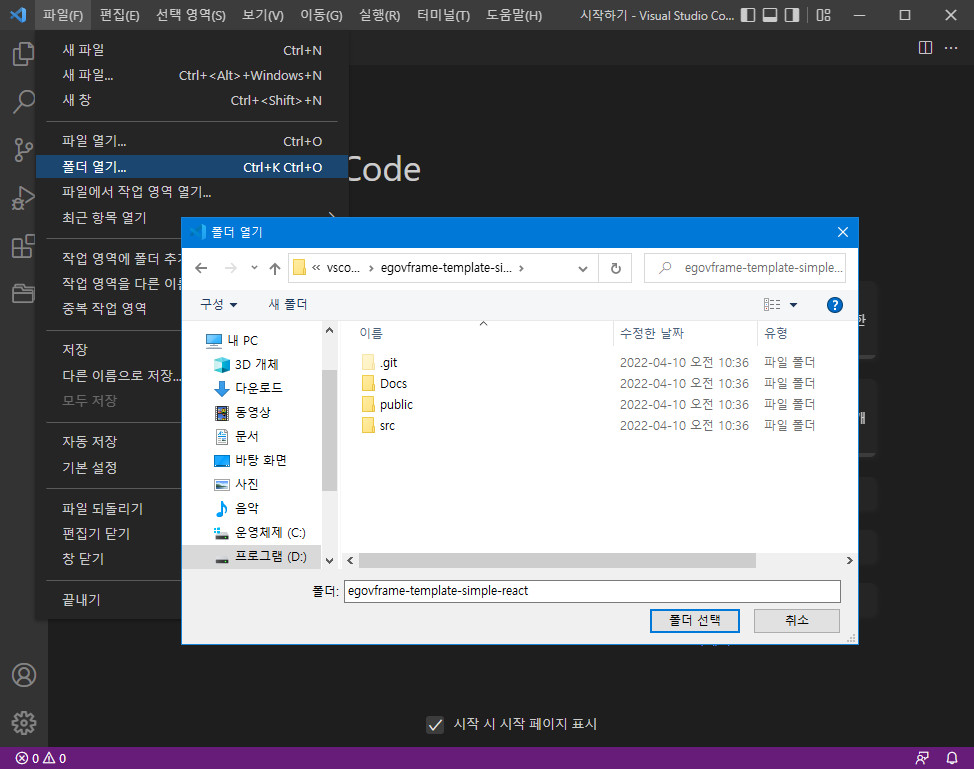This screenshot has width=974, height=769.
Task: Expand the path chevron after egovframe-template-si...
Action: click(x=521, y=268)
